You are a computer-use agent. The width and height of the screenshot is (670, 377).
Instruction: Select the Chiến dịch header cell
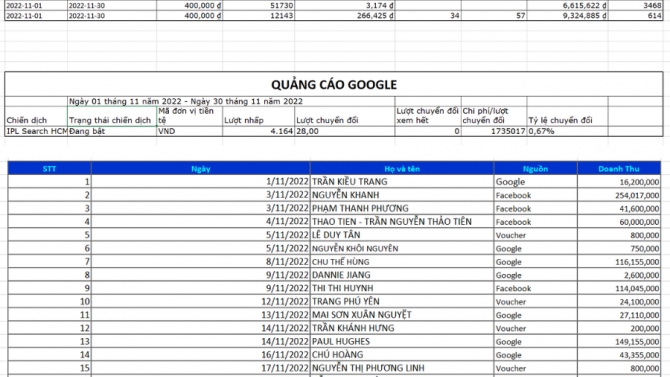point(36,116)
